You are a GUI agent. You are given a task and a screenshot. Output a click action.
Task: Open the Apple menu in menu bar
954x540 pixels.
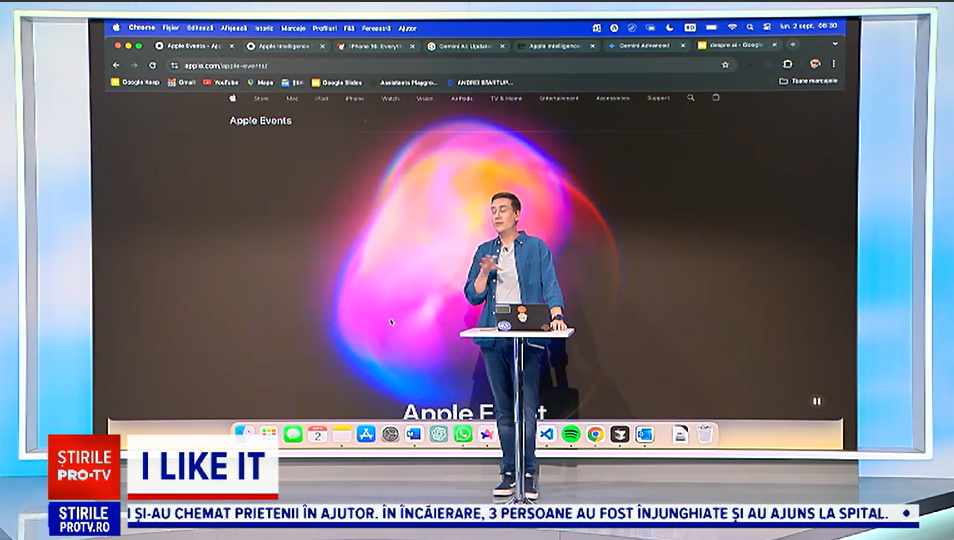coord(116,27)
